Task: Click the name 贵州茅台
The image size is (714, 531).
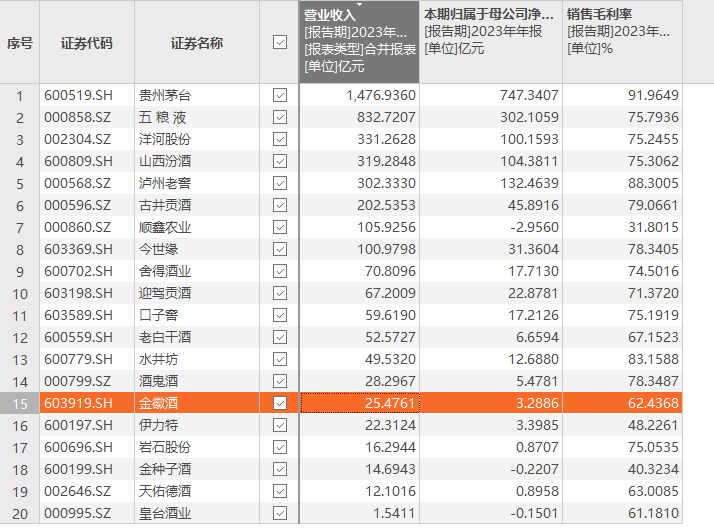Action: point(165,95)
